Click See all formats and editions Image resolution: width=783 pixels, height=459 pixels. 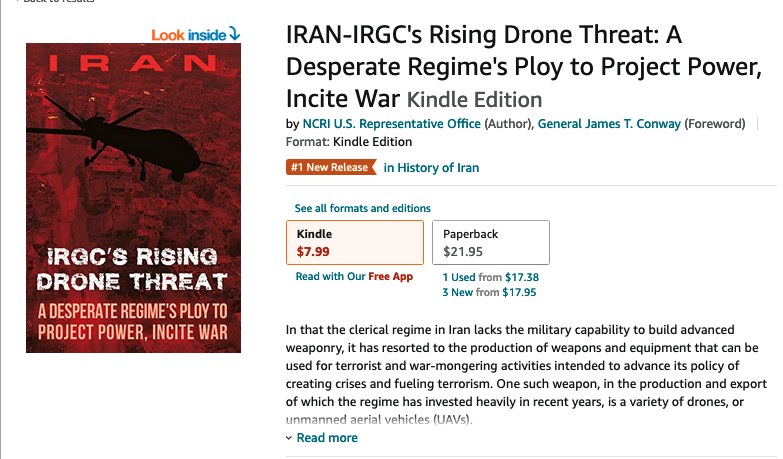point(362,208)
